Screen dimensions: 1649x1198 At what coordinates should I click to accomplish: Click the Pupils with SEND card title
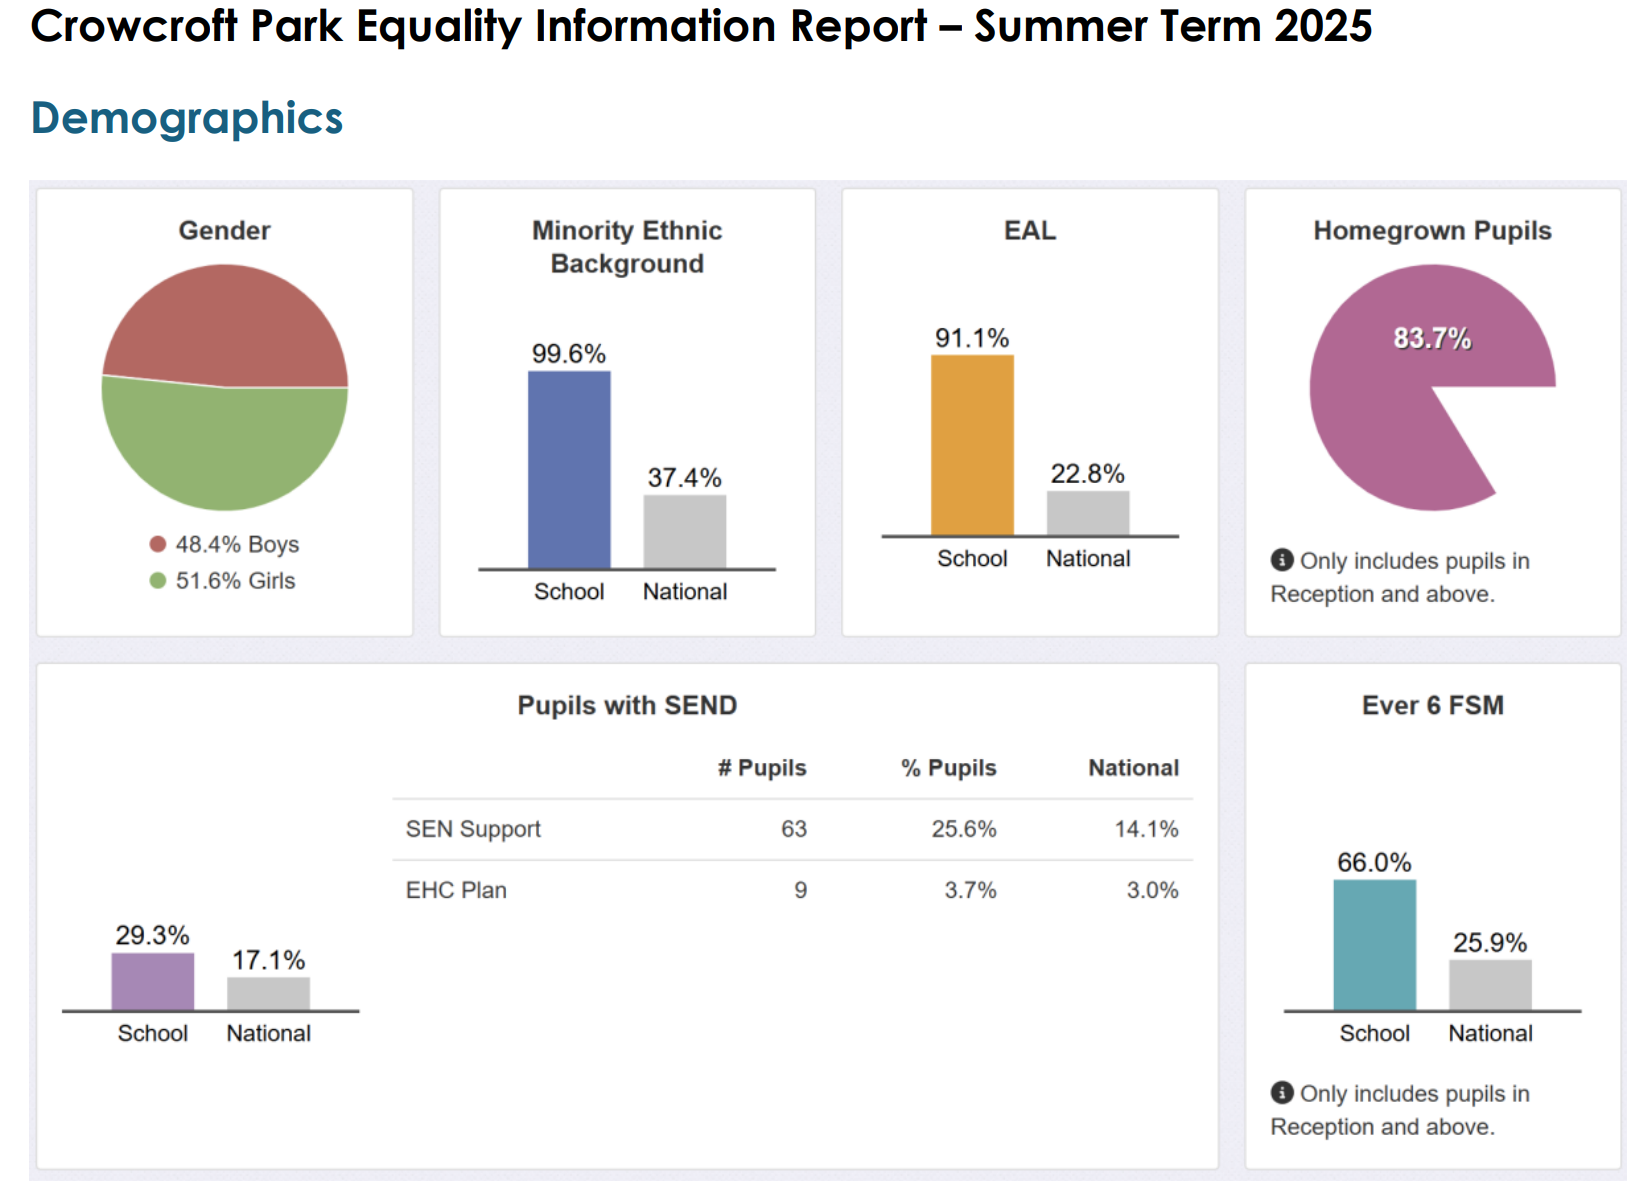[627, 705]
